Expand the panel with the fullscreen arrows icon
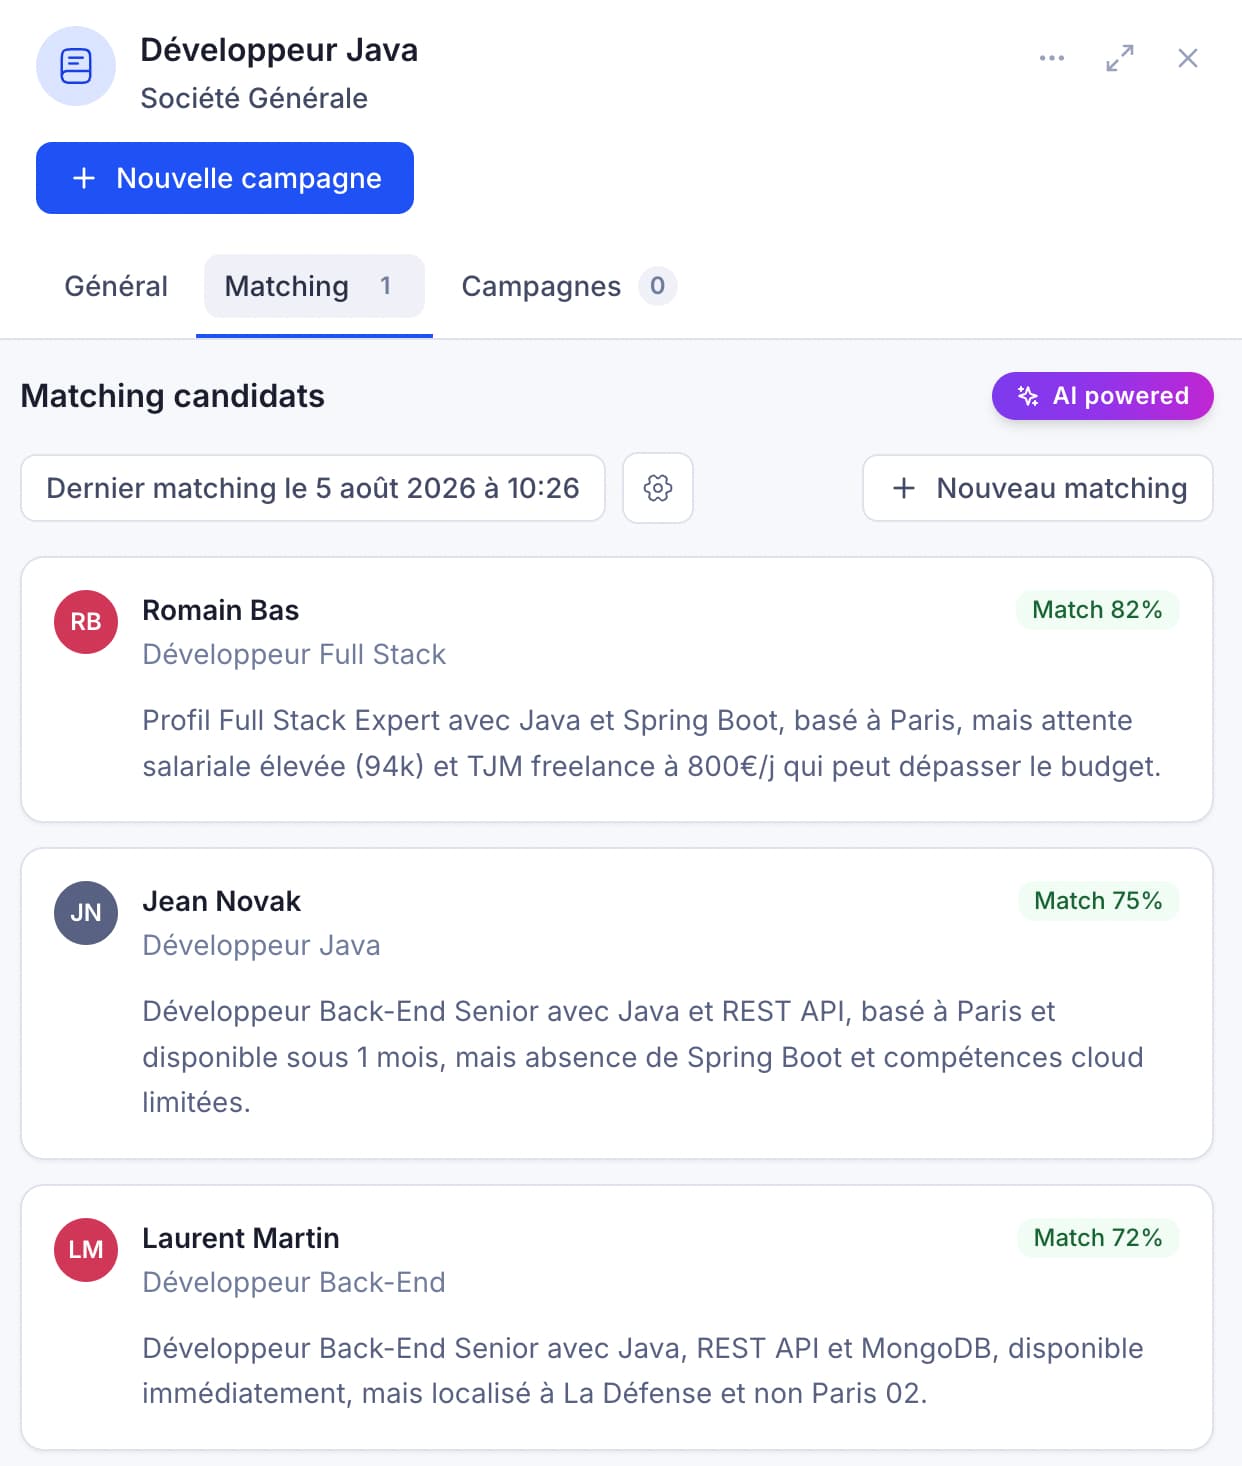1242x1466 pixels. coord(1119,58)
